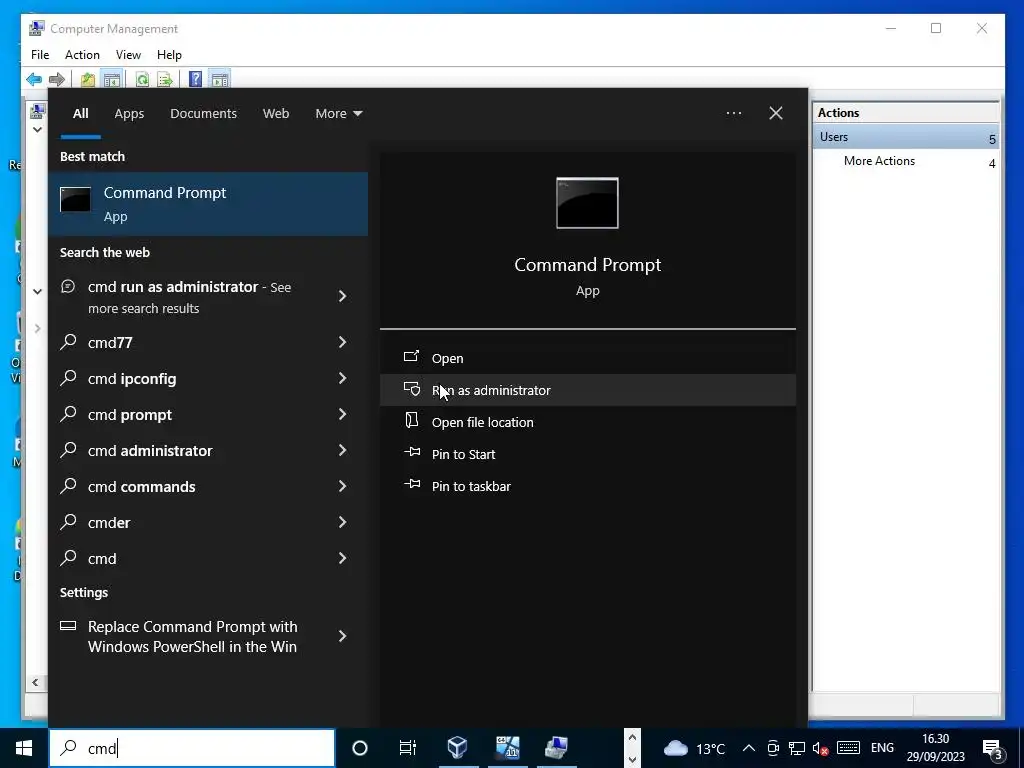1024x768 pixels.
Task: Expand the cmd77 suggestion arrow
Action: tap(342, 342)
